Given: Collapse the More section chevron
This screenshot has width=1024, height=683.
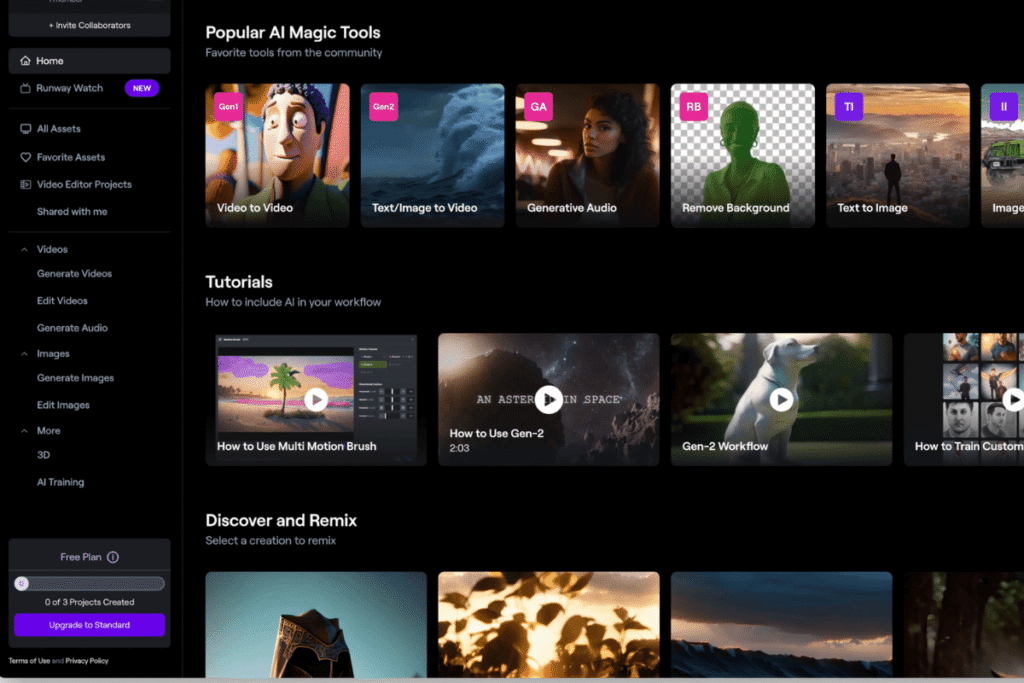Looking at the screenshot, I should [24, 431].
